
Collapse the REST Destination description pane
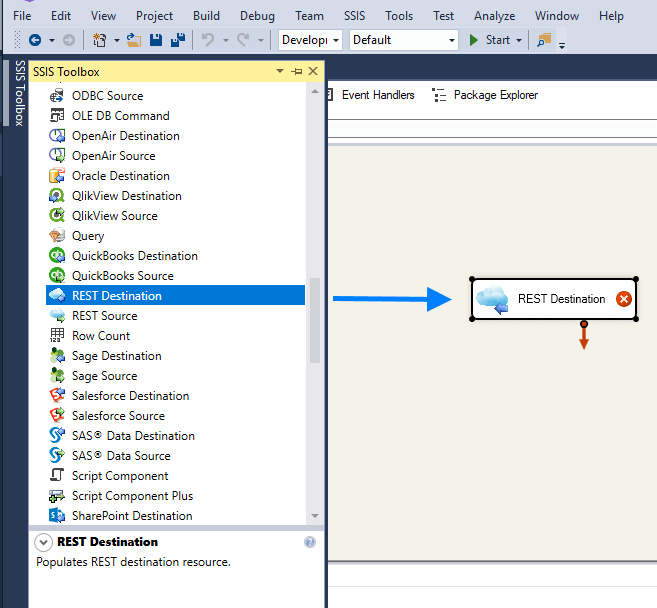tap(44, 542)
